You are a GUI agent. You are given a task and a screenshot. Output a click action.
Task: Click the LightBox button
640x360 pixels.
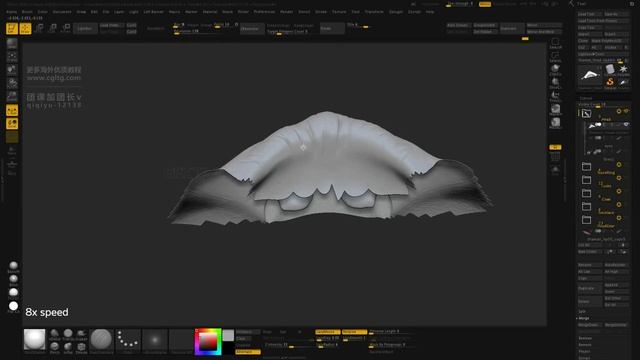pyautogui.click(x=85, y=28)
